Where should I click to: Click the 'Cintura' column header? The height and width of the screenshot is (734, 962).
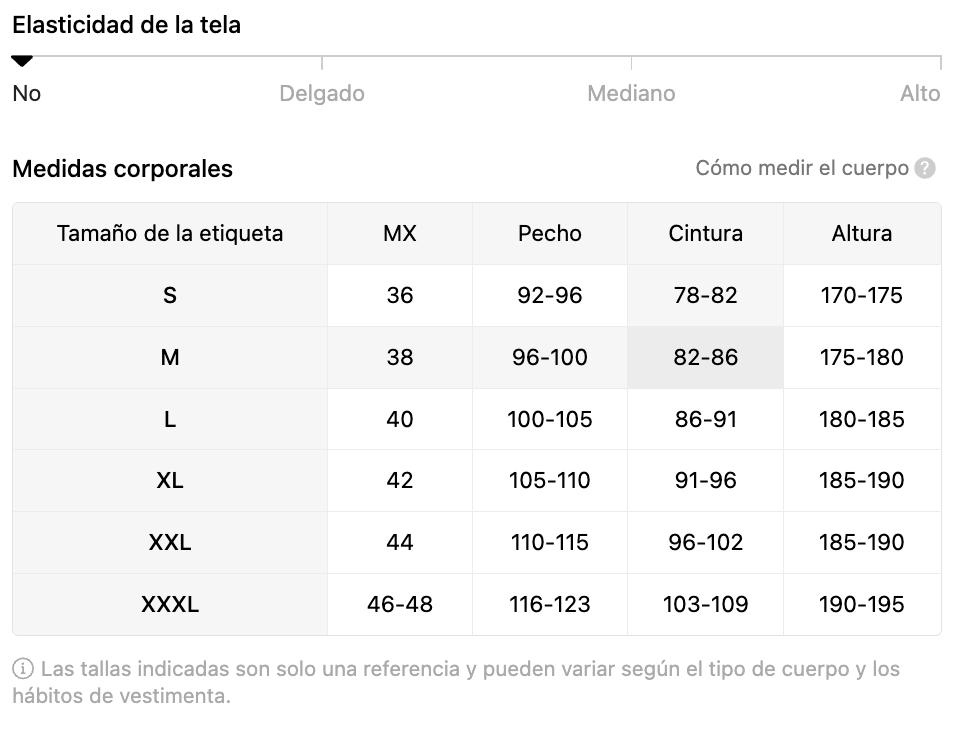[706, 234]
